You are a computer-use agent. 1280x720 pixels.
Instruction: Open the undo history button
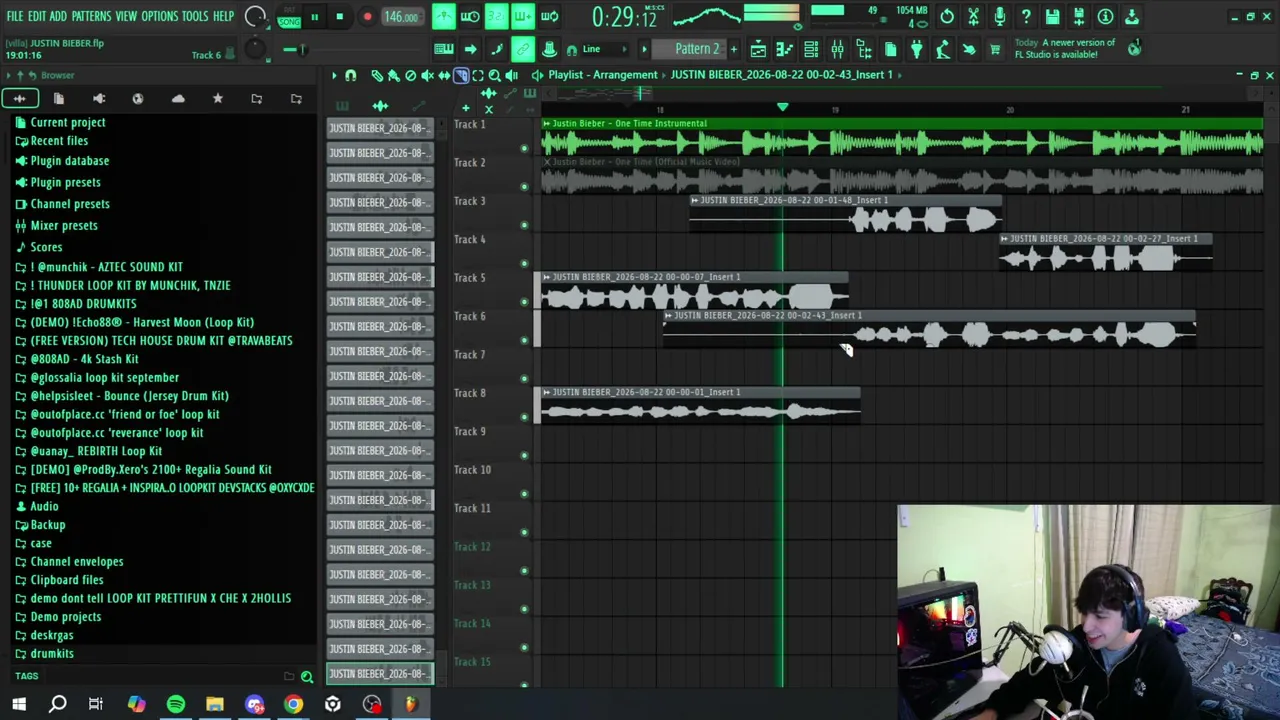(x=947, y=17)
